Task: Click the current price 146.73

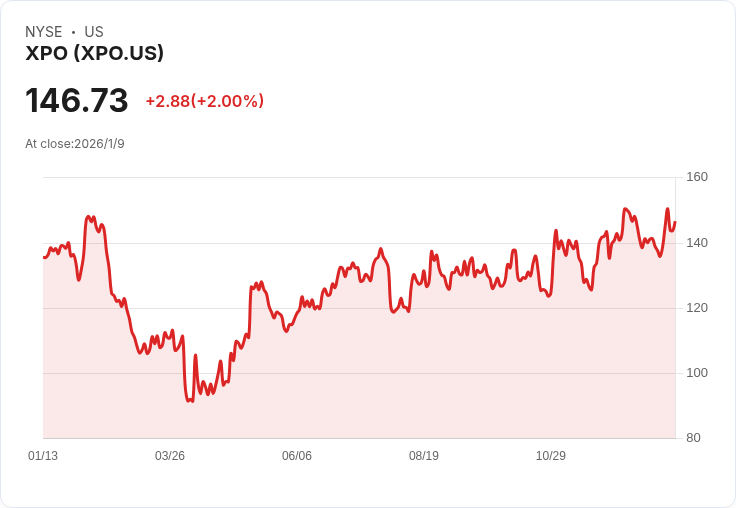Action: click(77, 101)
